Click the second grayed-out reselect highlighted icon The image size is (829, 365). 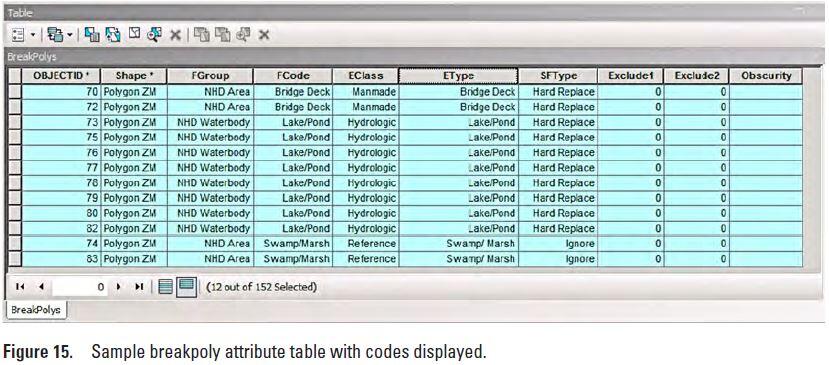(223, 35)
